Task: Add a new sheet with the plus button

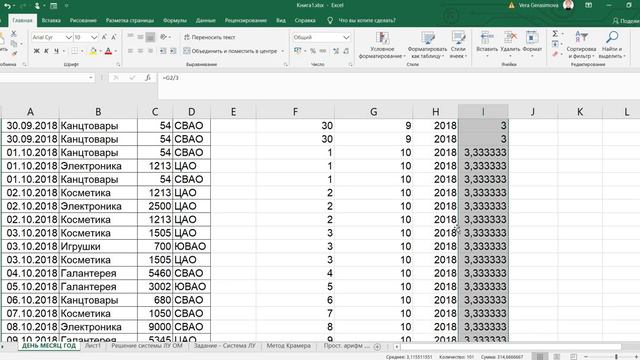Action: coord(377,347)
